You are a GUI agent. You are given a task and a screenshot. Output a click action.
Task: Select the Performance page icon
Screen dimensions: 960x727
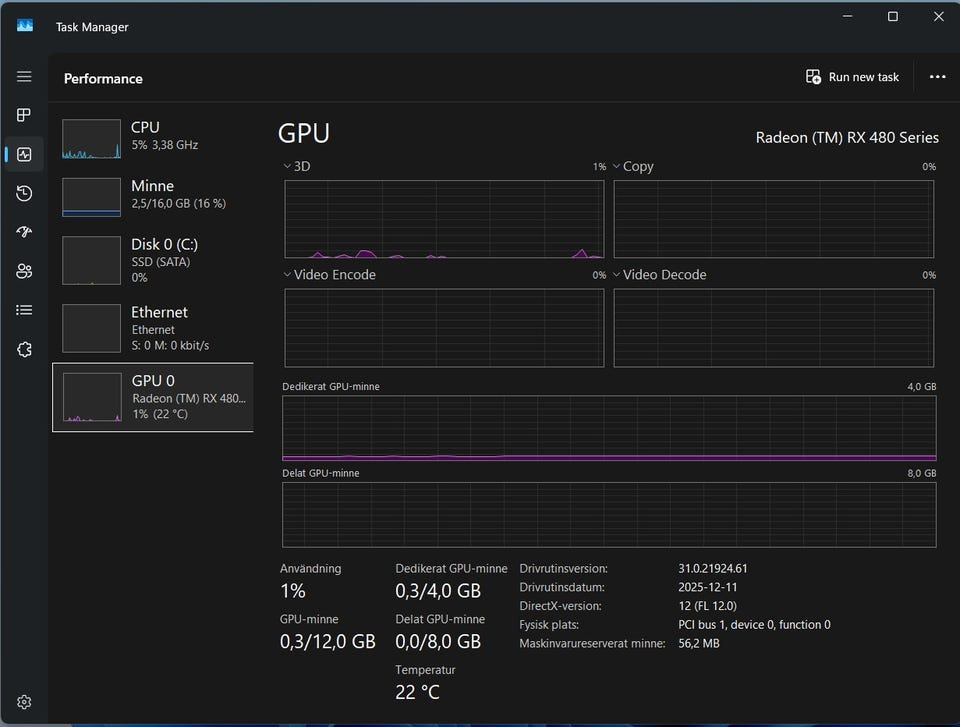24,154
